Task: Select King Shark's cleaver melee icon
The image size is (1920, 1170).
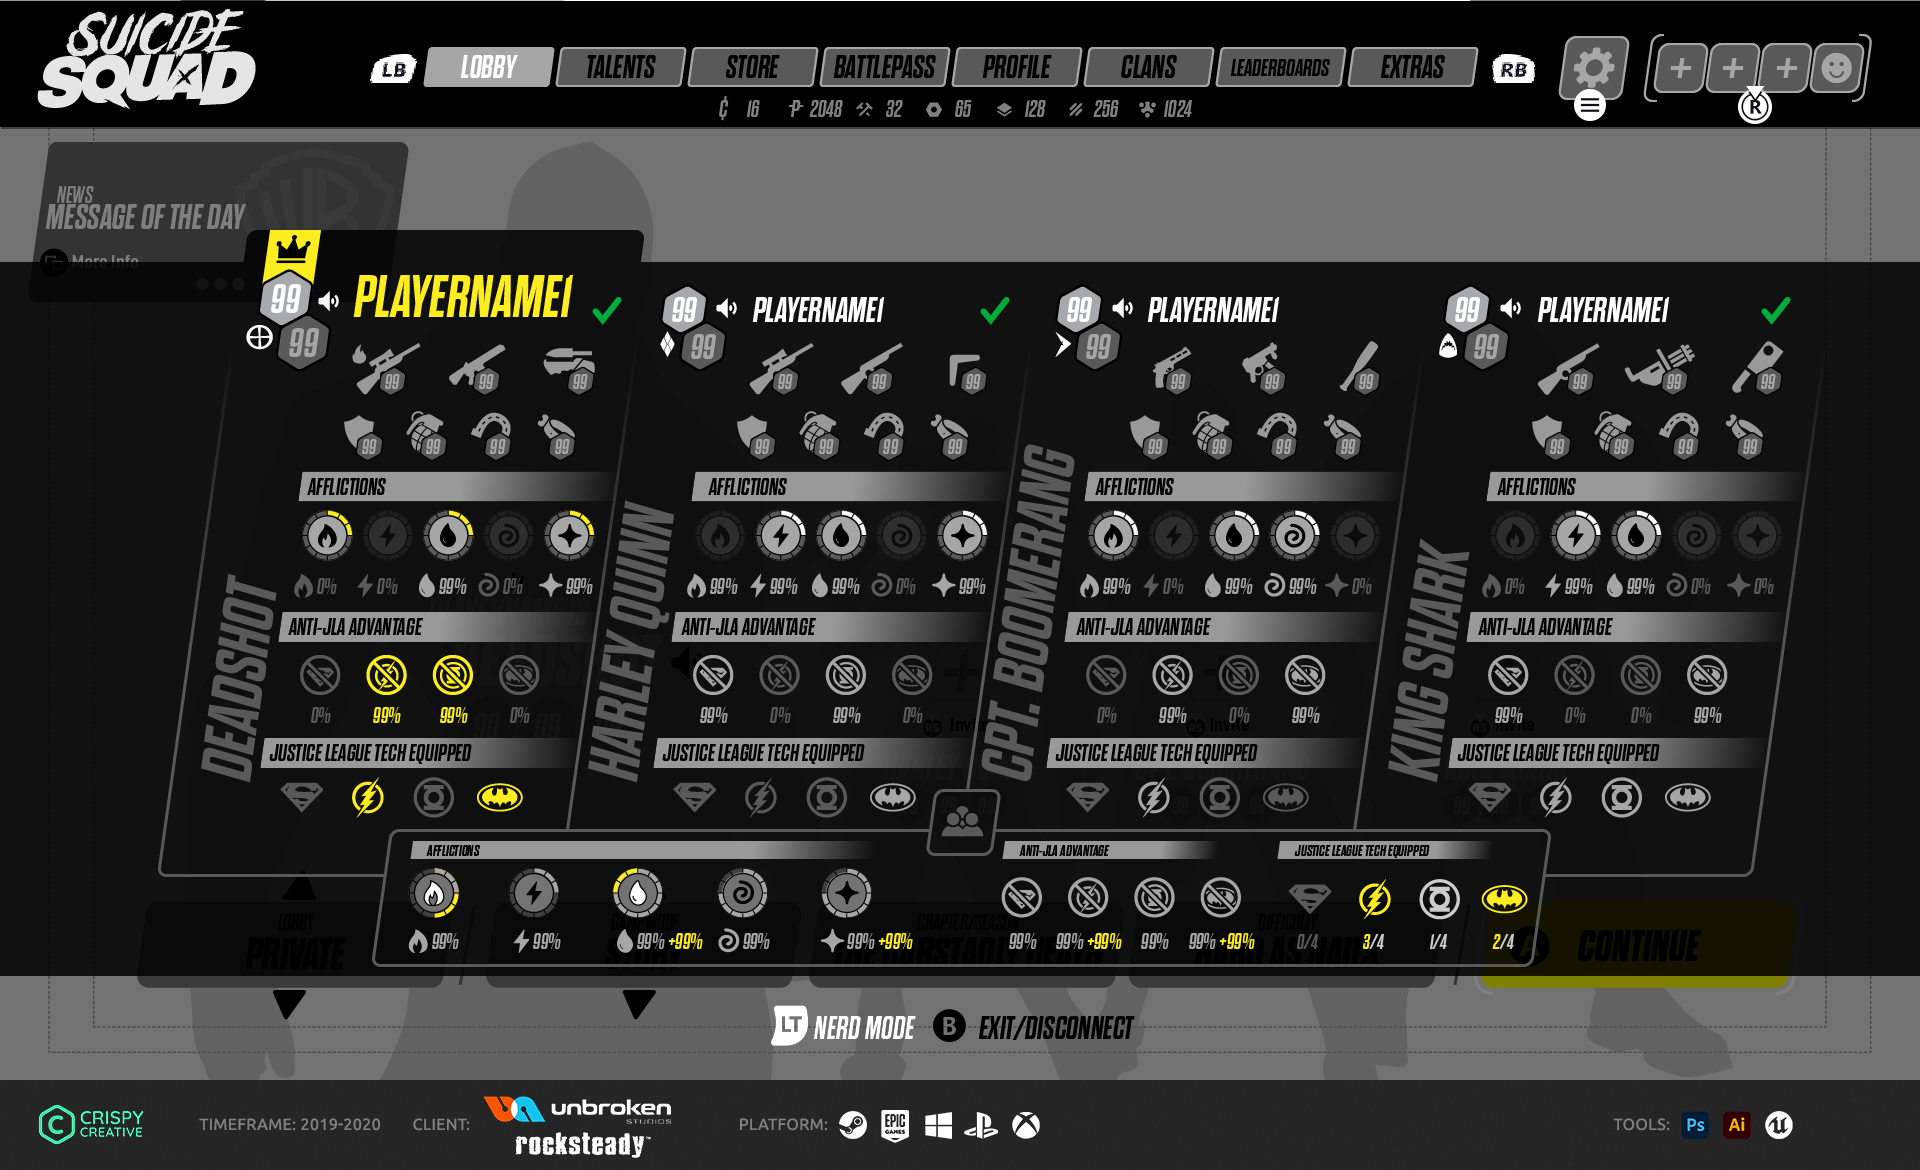Action: pyautogui.click(x=1757, y=368)
